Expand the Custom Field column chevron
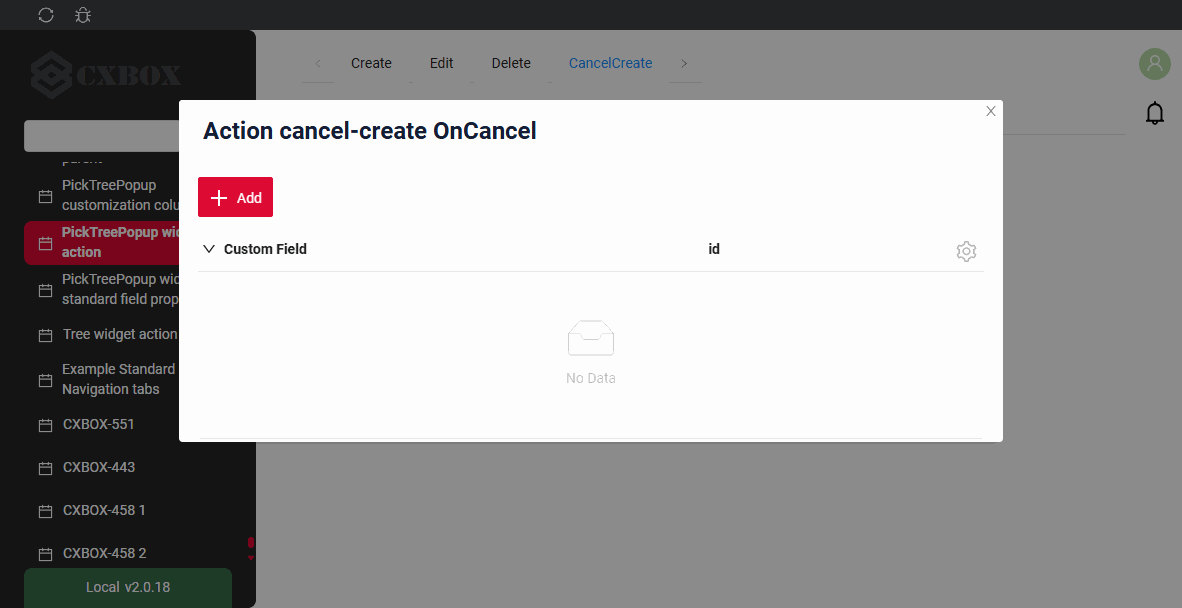This screenshot has height=608, width=1182. coord(209,249)
